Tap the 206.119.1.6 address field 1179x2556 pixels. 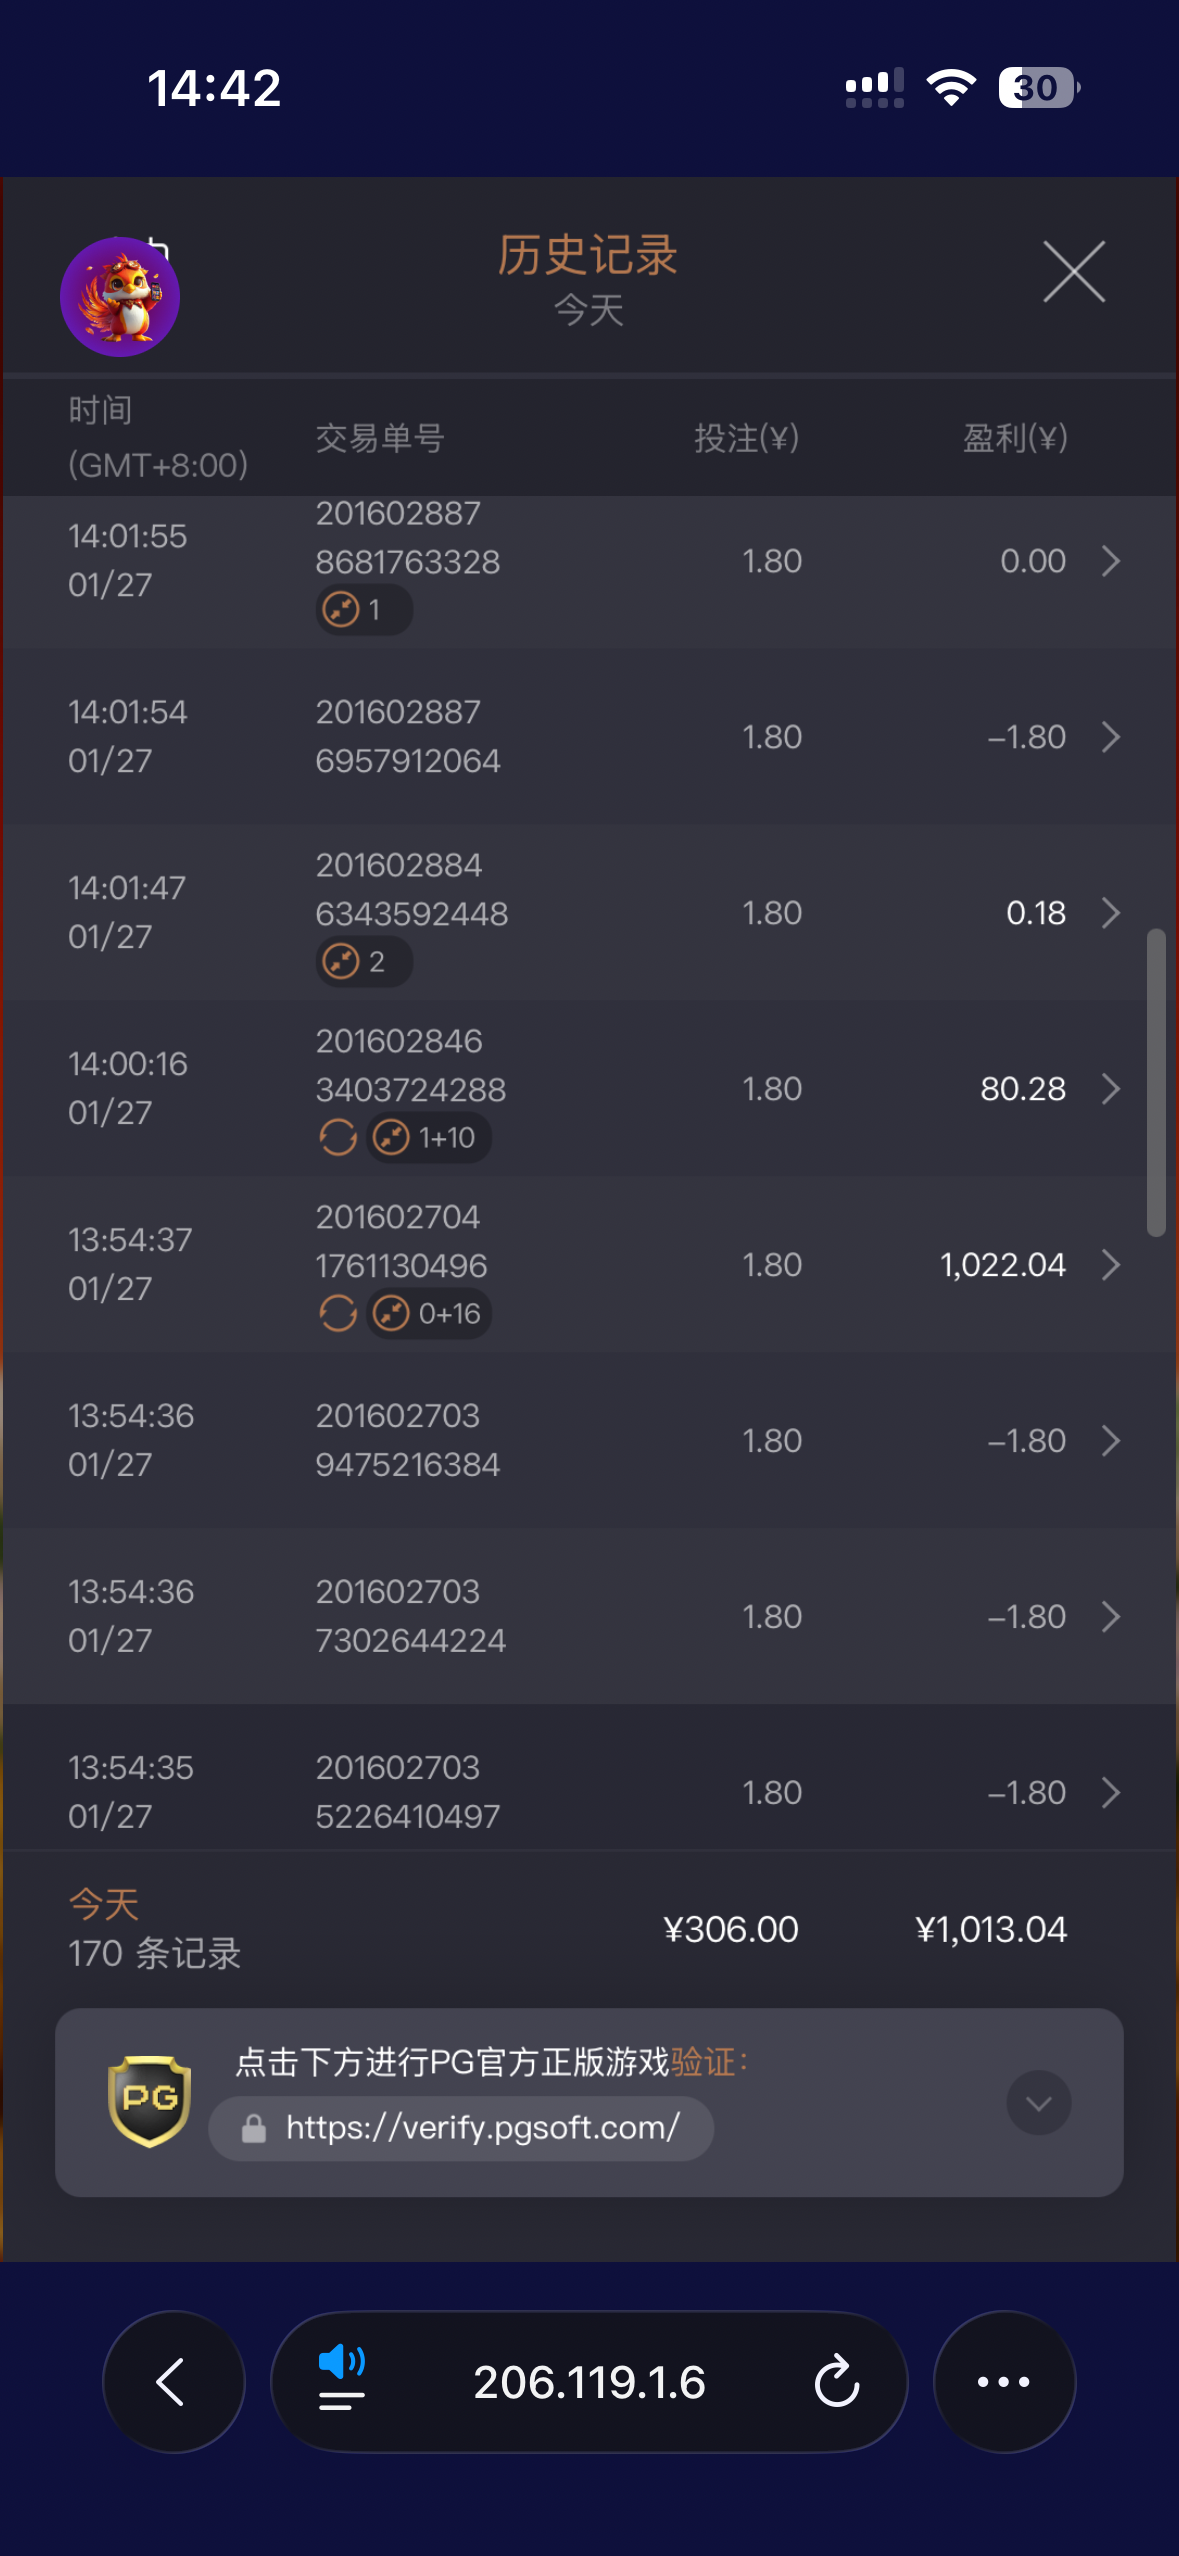(589, 2382)
